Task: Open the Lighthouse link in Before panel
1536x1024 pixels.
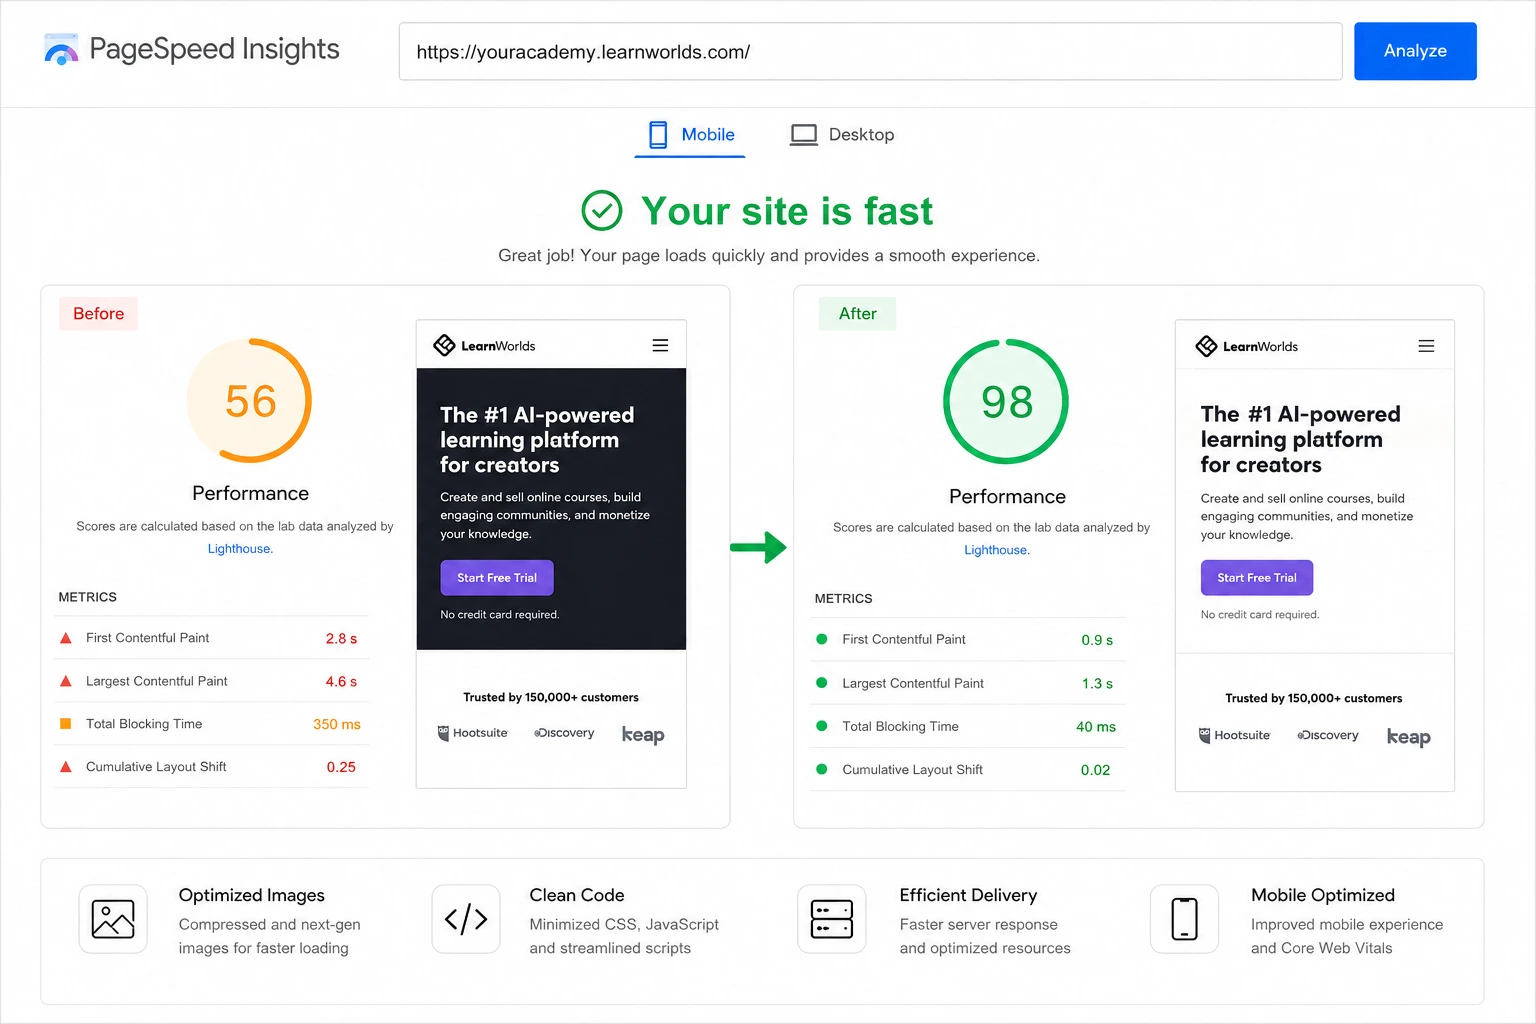Action: pos(240,549)
